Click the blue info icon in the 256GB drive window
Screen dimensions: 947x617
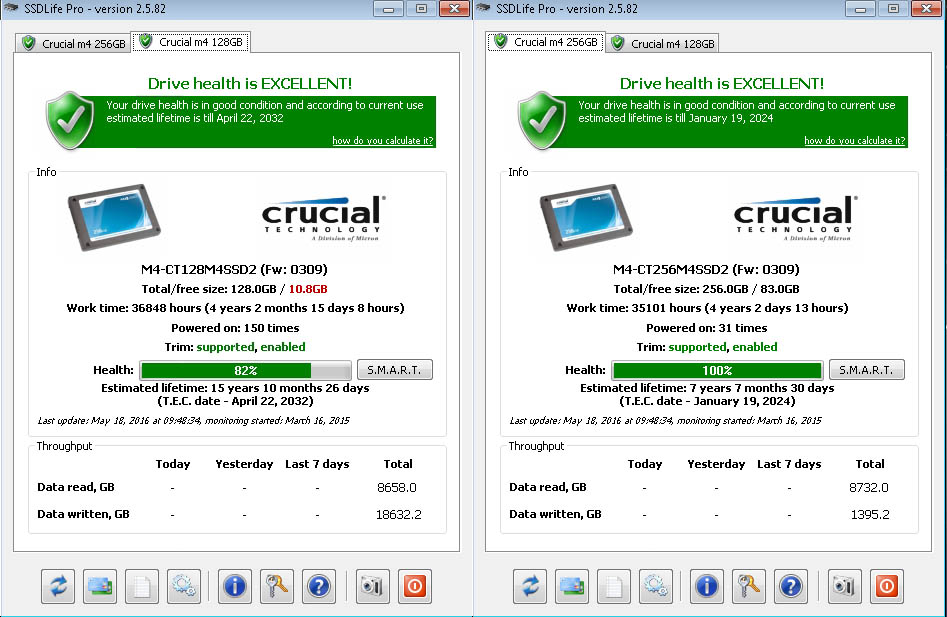pyautogui.click(x=707, y=586)
